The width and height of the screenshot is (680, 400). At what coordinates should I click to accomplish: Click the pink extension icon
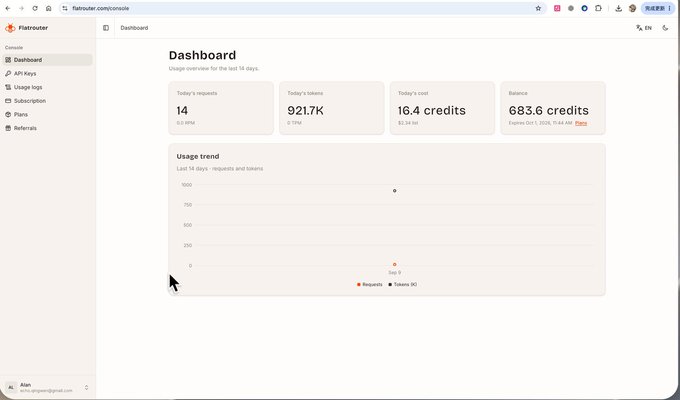(x=557, y=8)
